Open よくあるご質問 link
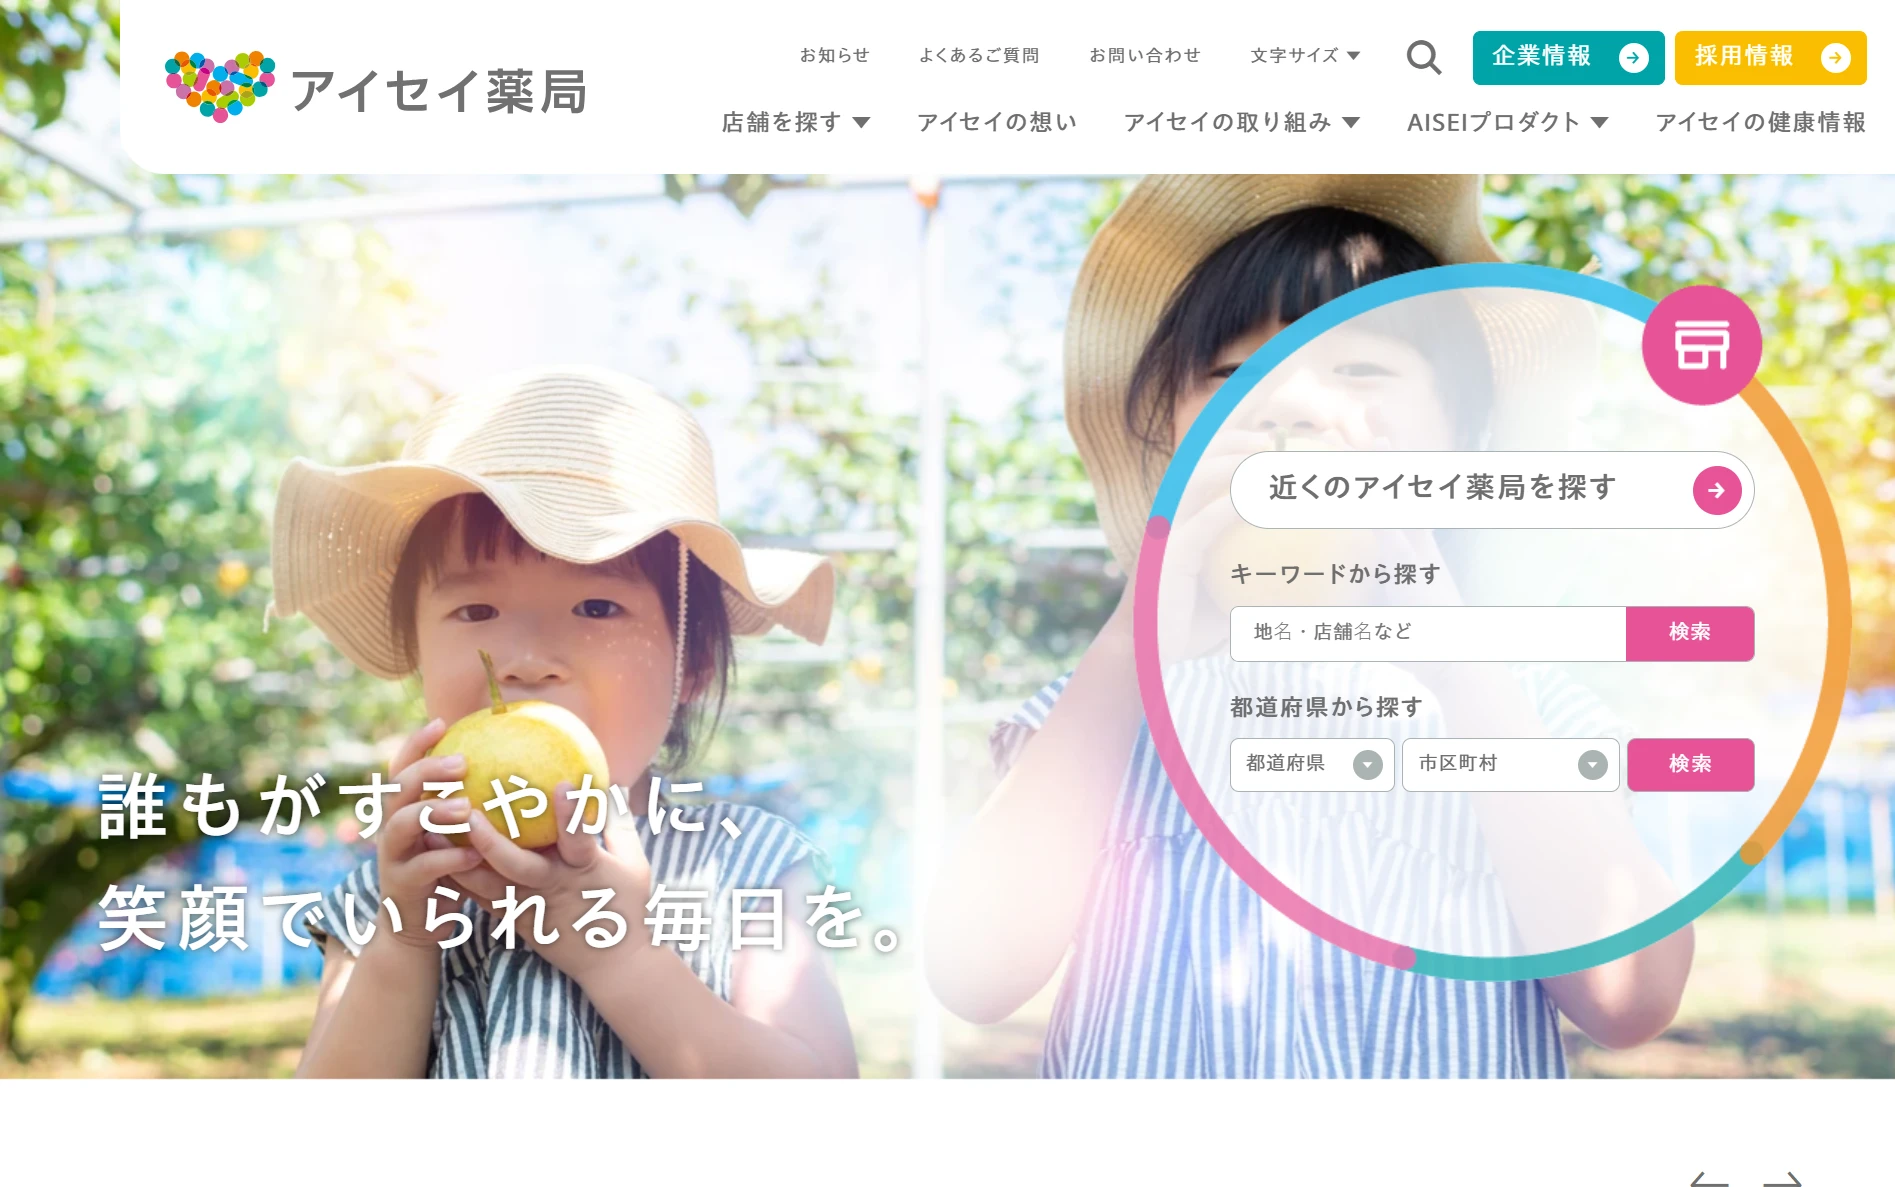 pyautogui.click(x=979, y=56)
